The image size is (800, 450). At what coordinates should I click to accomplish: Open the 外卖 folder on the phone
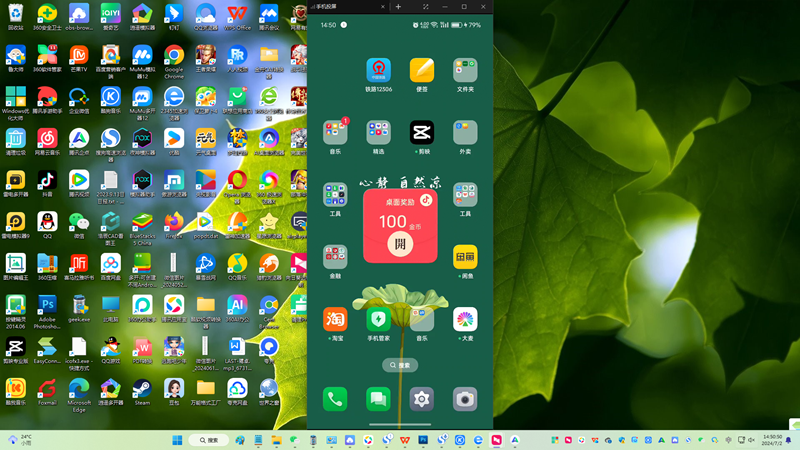click(x=465, y=132)
